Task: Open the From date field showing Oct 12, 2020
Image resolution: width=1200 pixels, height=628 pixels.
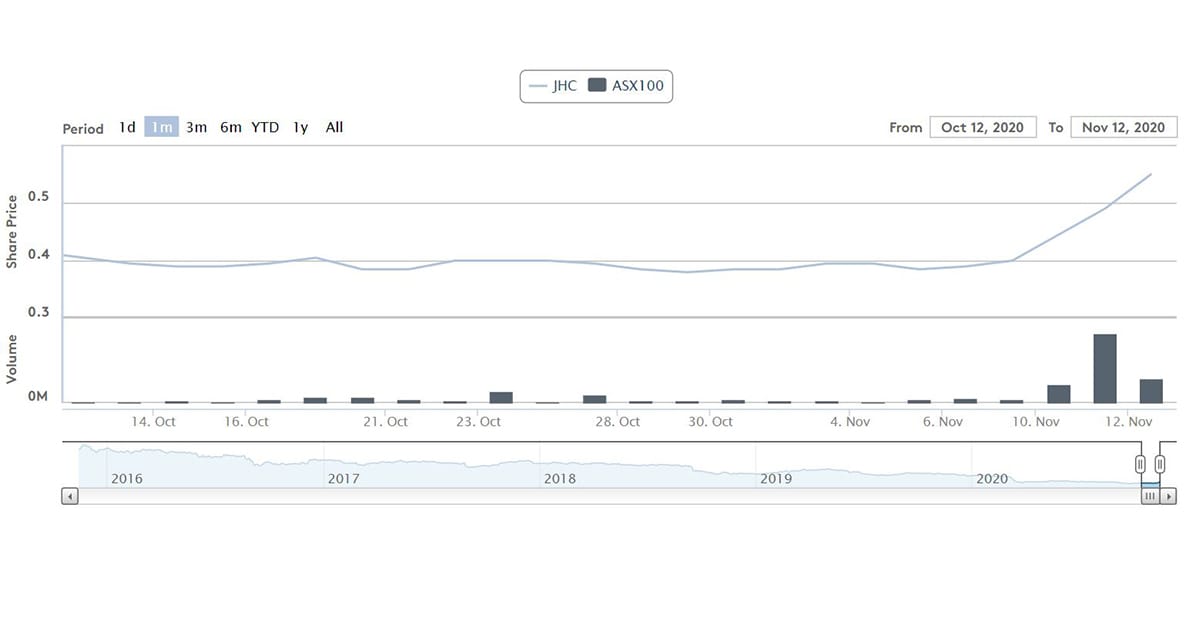Action: pyautogui.click(x=983, y=127)
